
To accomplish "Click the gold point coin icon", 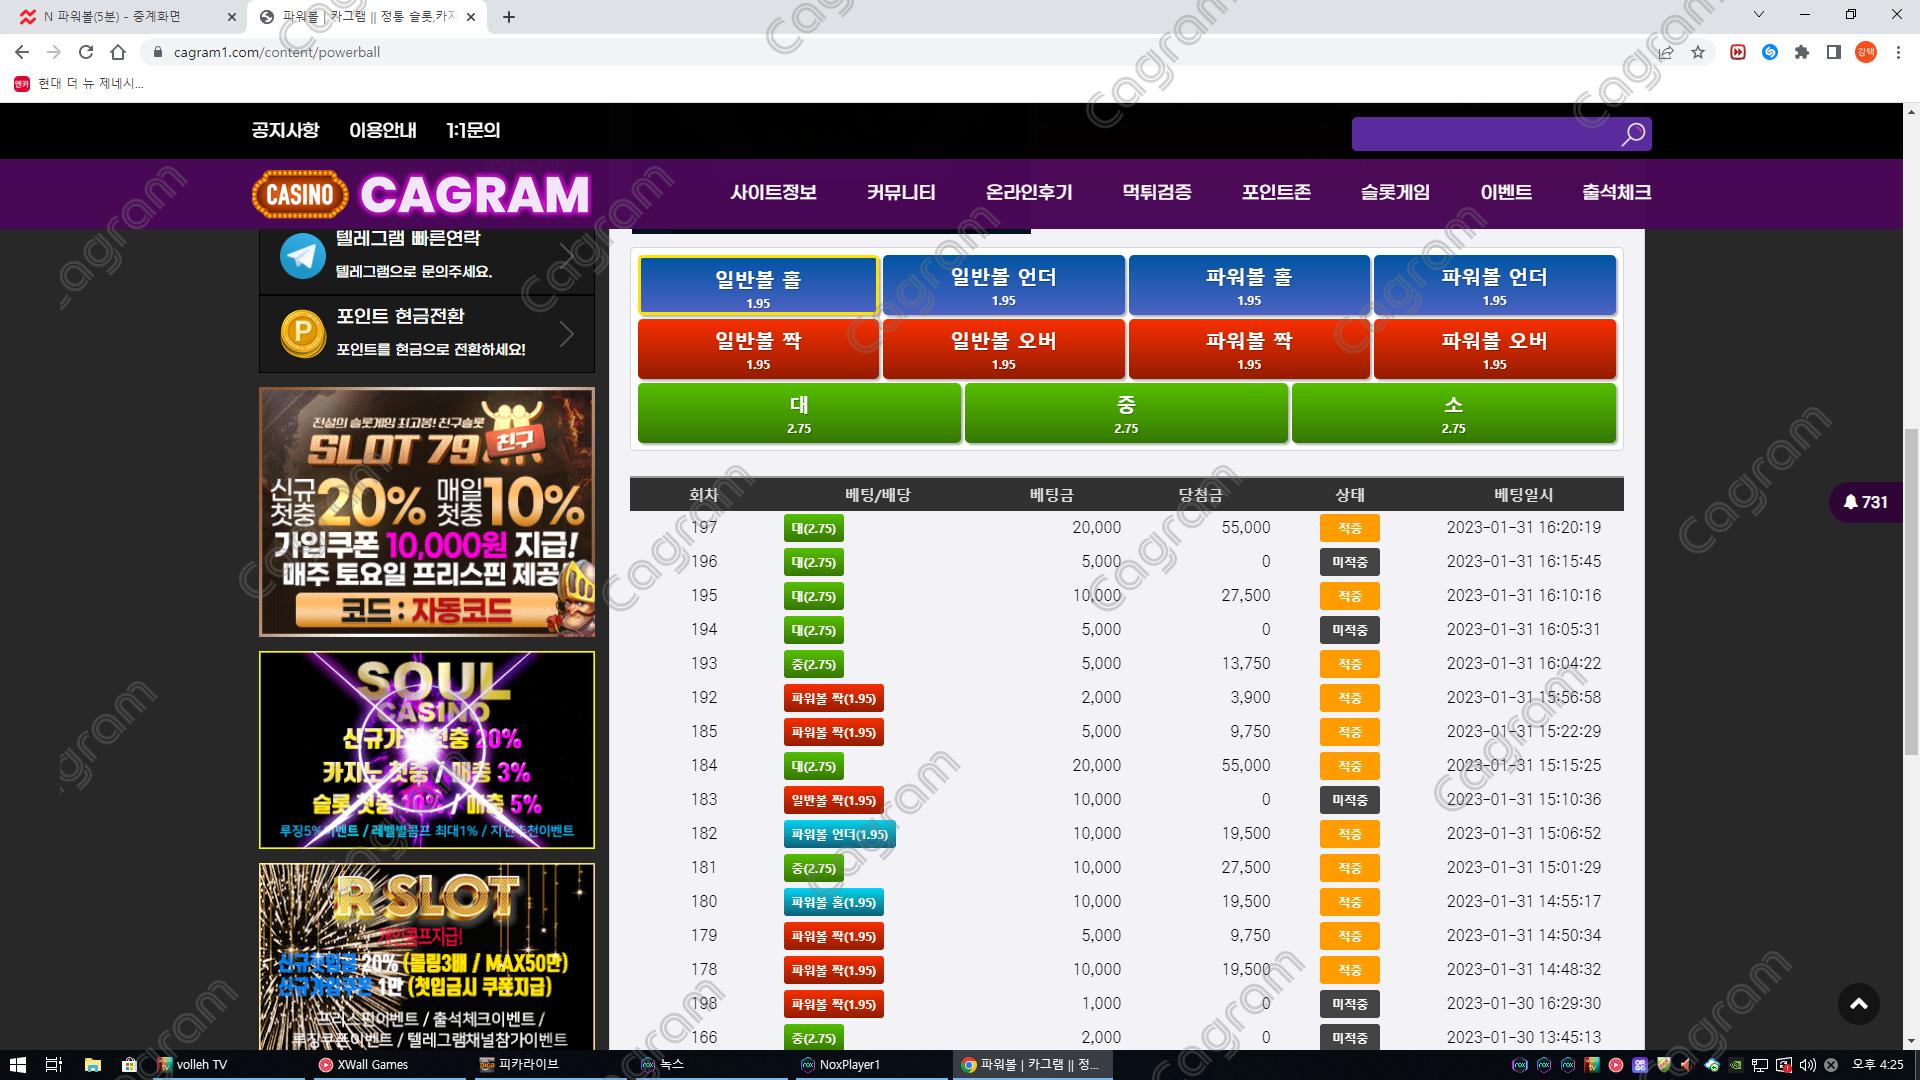I will coord(302,333).
